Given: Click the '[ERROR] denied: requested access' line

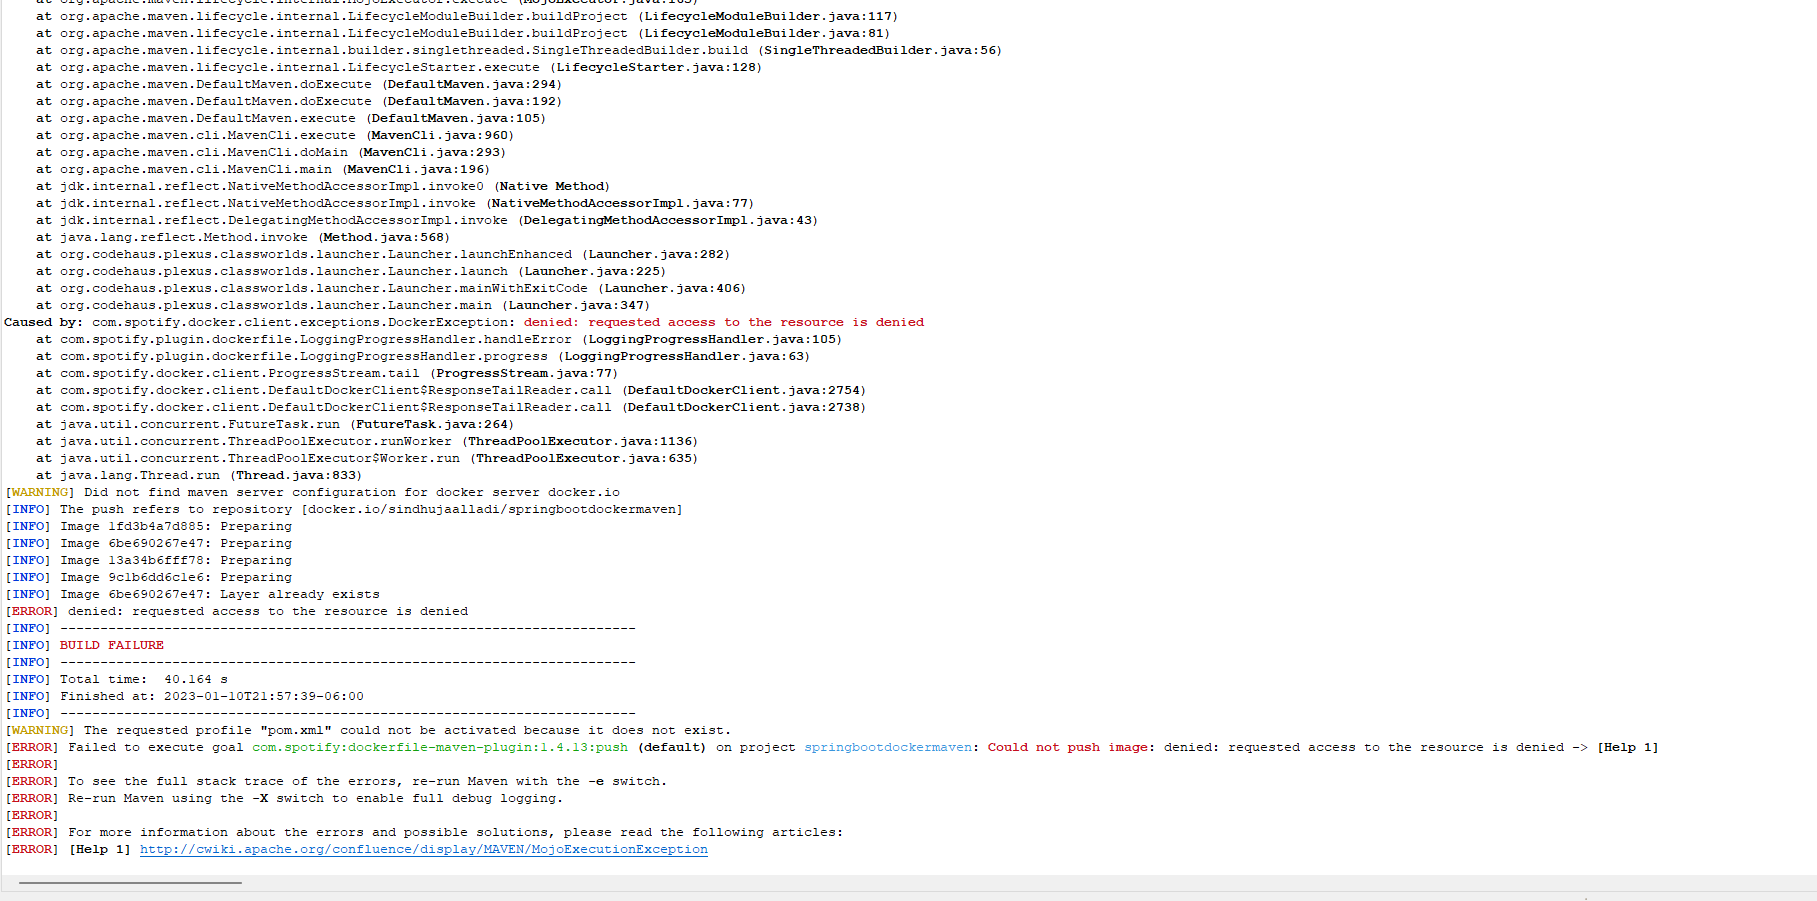Looking at the screenshot, I should coord(237,611).
